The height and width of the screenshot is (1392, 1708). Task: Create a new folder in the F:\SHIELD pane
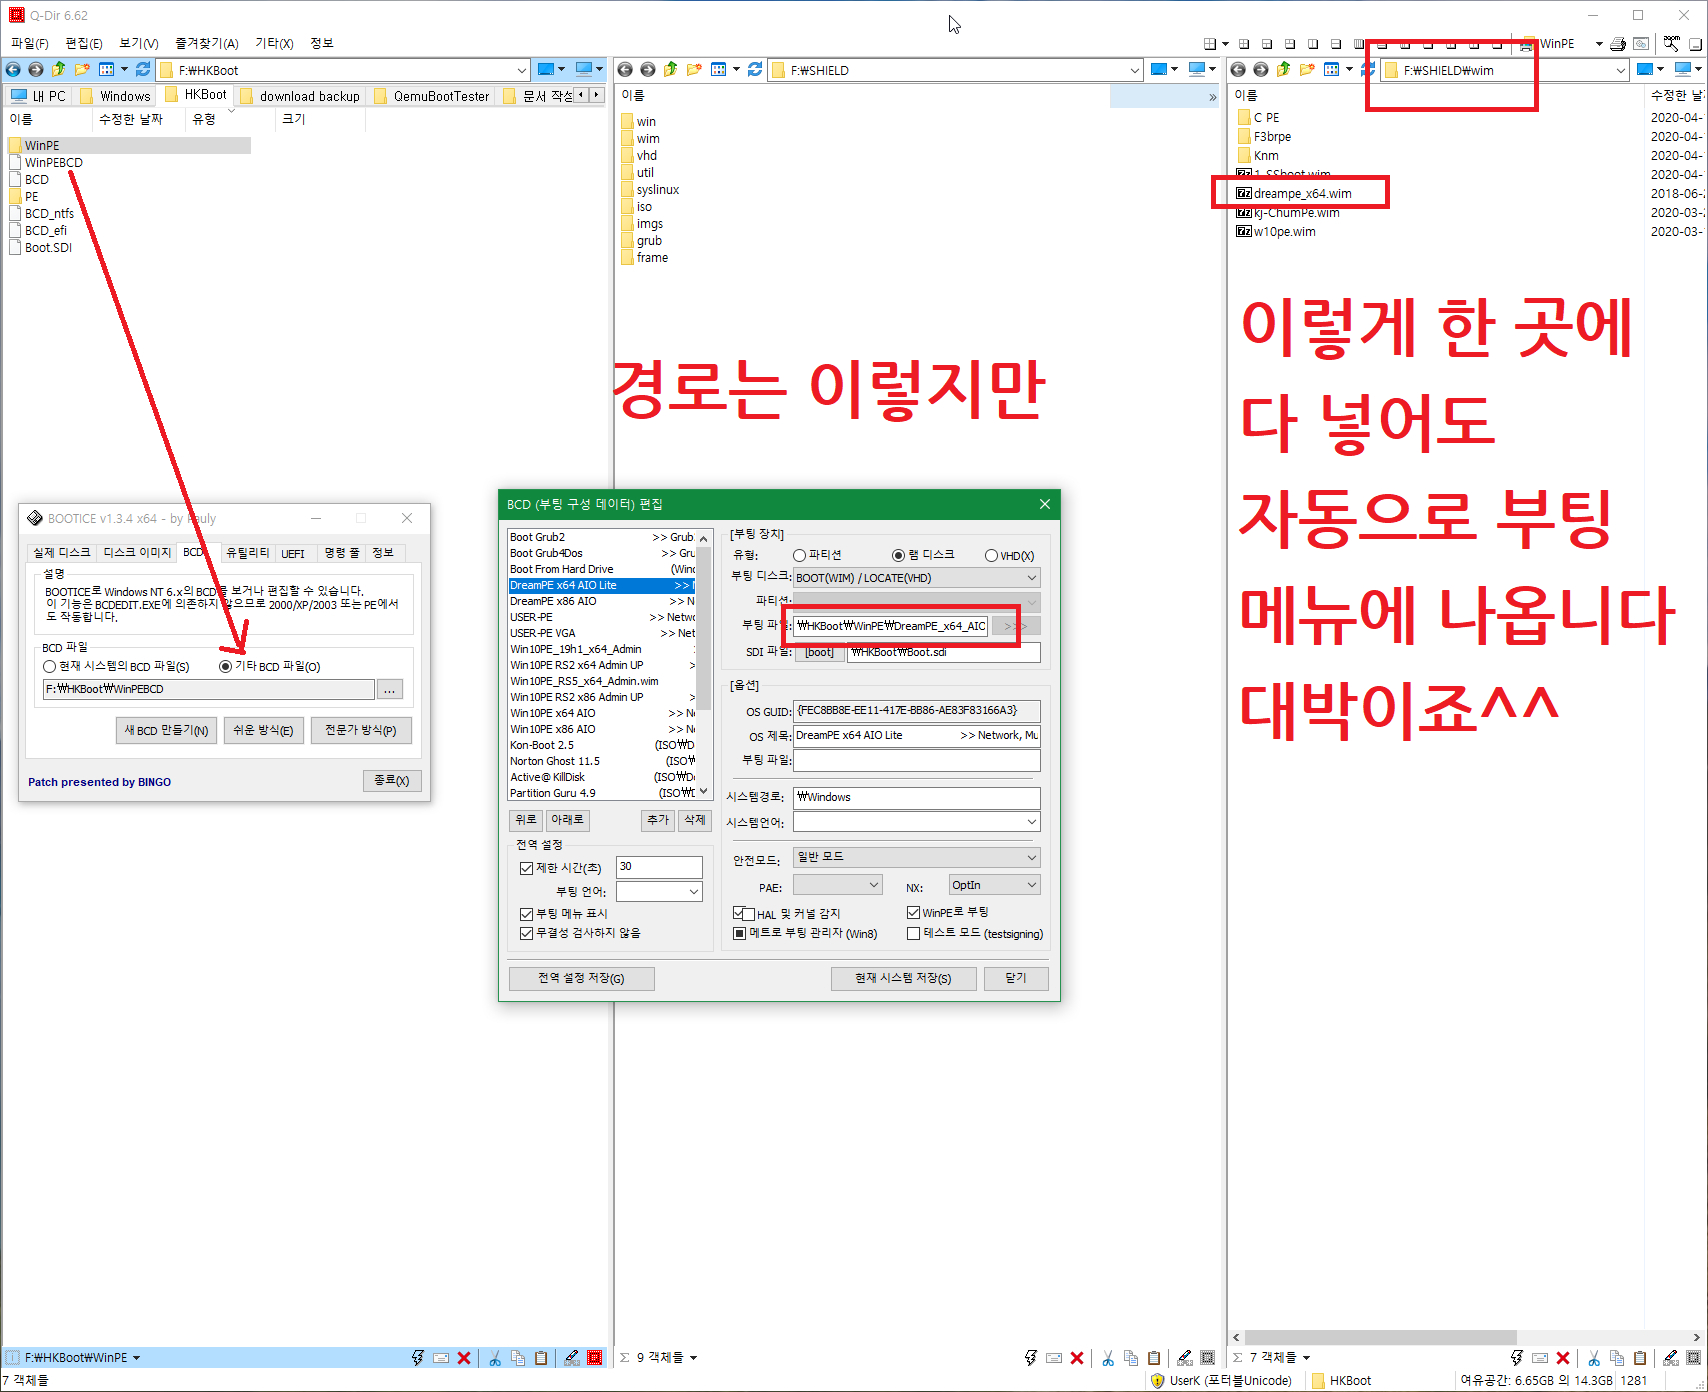click(694, 69)
